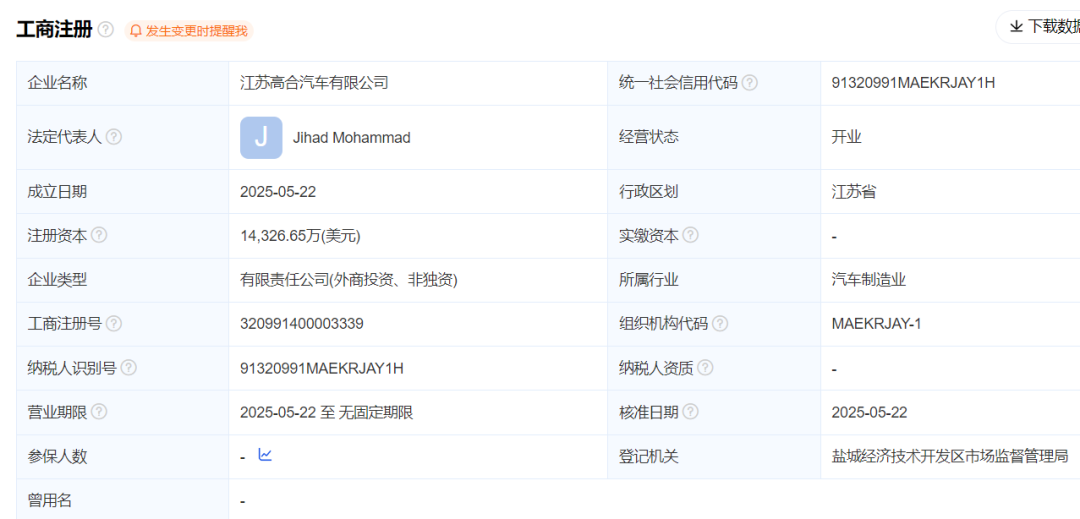Screen dimensions: 1080x519
Task: Click the credit code 91320991MAEKRJAY1H value
Action: pos(913,83)
